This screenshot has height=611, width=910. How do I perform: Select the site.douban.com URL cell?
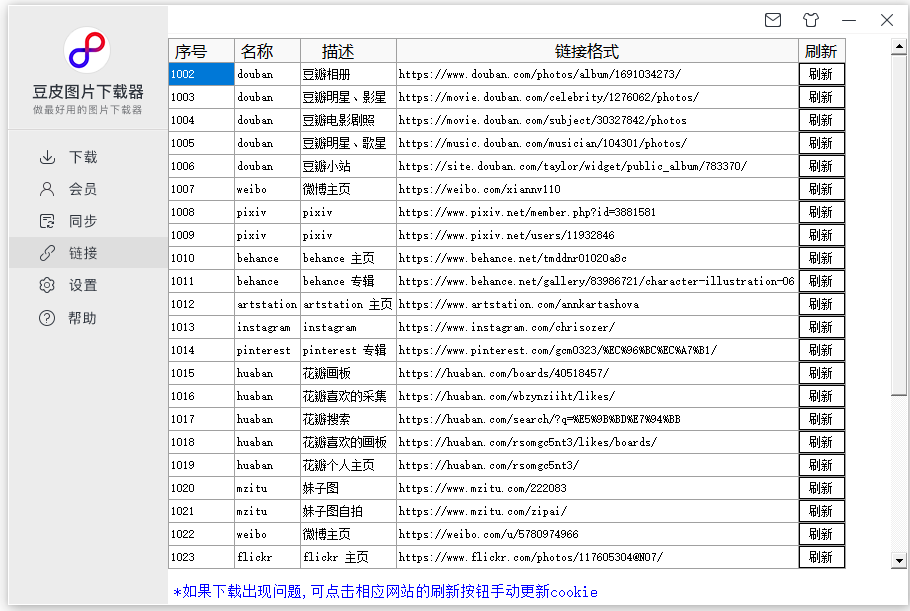(x=597, y=166)
